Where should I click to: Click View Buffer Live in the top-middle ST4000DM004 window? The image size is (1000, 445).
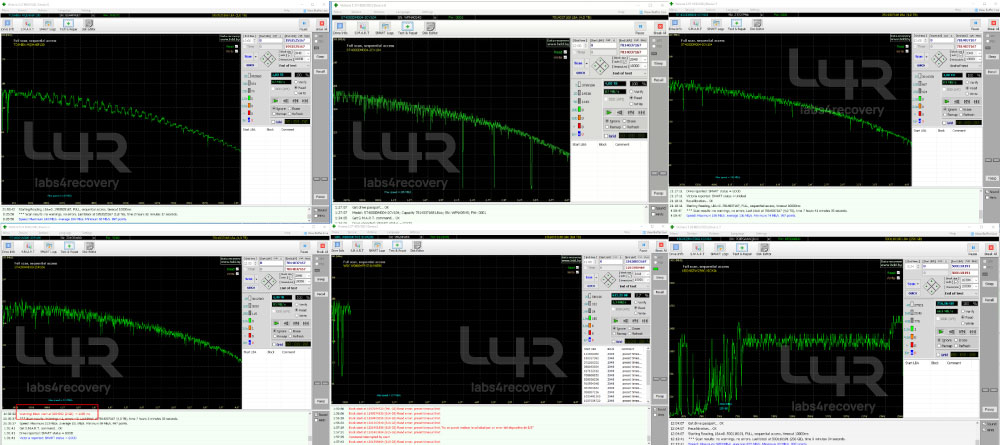tap(652, 11)
